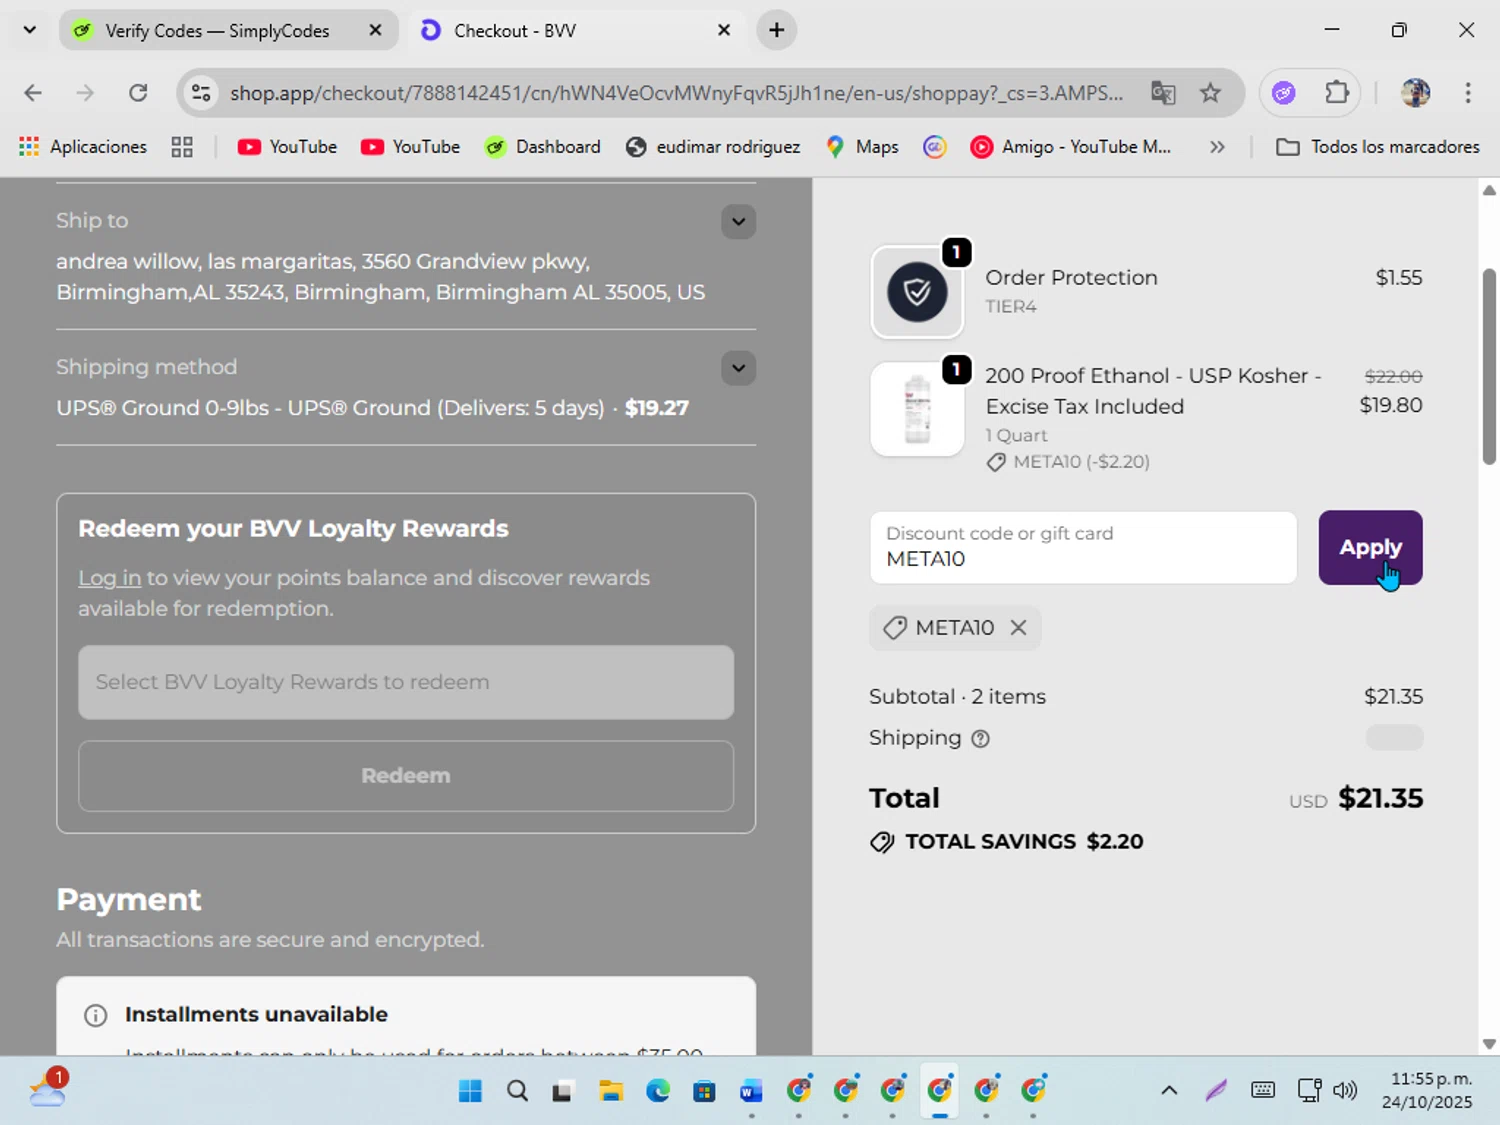Viewport: 1500px width, 1125px height.
Task: Select the Checkout - BVV tab
Action: pos(515,31)
